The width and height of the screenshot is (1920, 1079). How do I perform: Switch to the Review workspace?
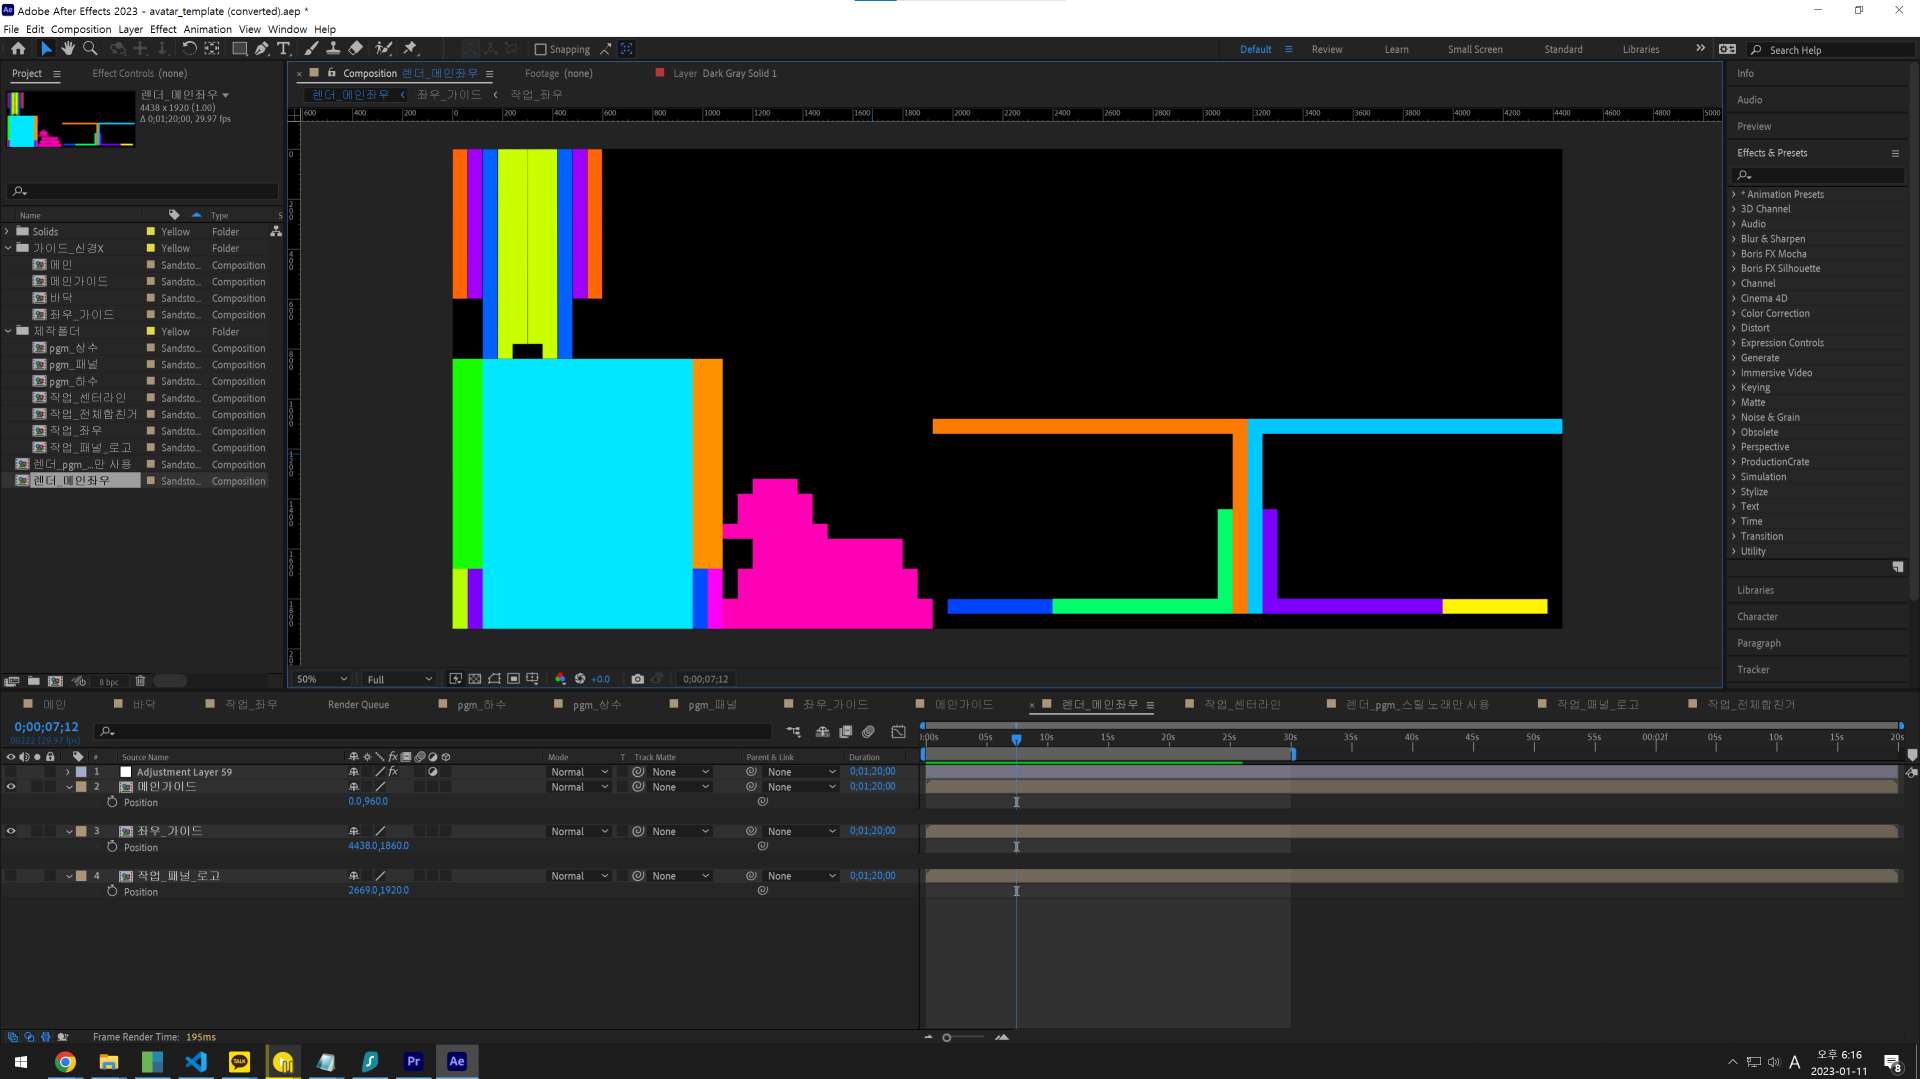[x=1326, y=49]
